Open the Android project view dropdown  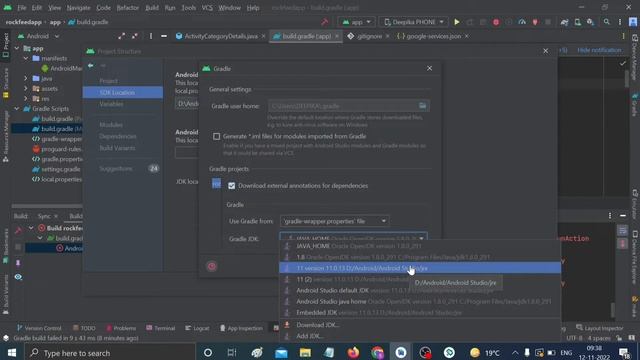(x=39, y=36)
